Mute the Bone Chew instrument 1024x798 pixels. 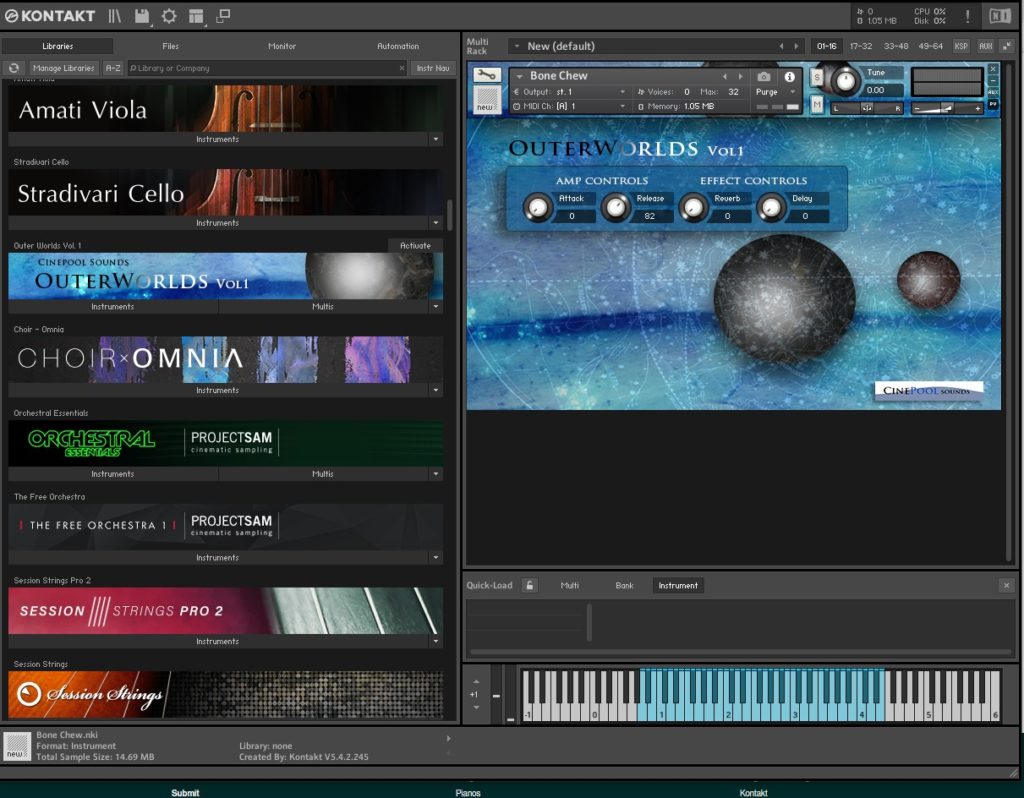pyautogui.click(x=817, y=105)
